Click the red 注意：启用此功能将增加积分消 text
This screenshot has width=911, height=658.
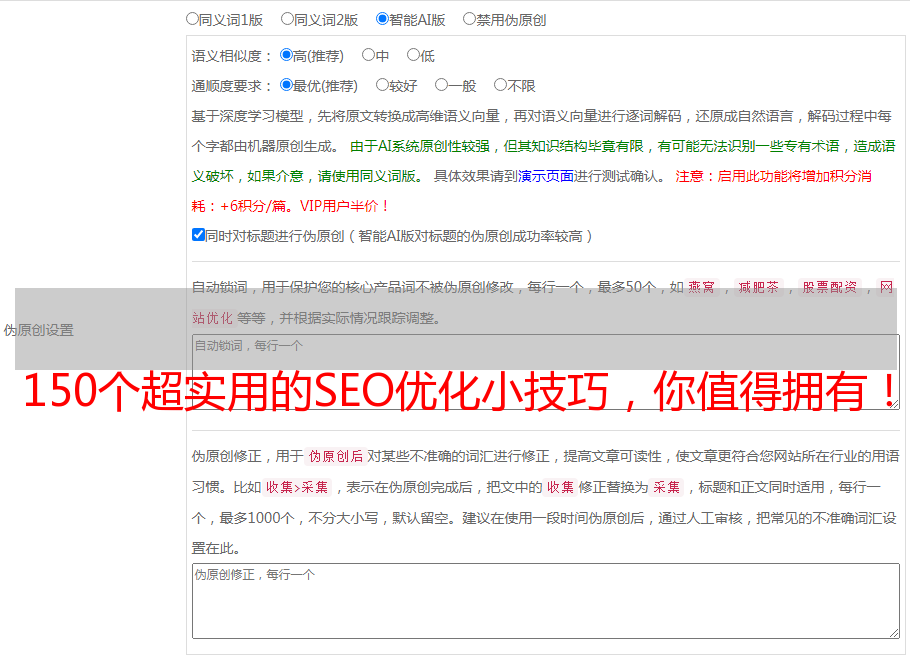click(773, 176)
